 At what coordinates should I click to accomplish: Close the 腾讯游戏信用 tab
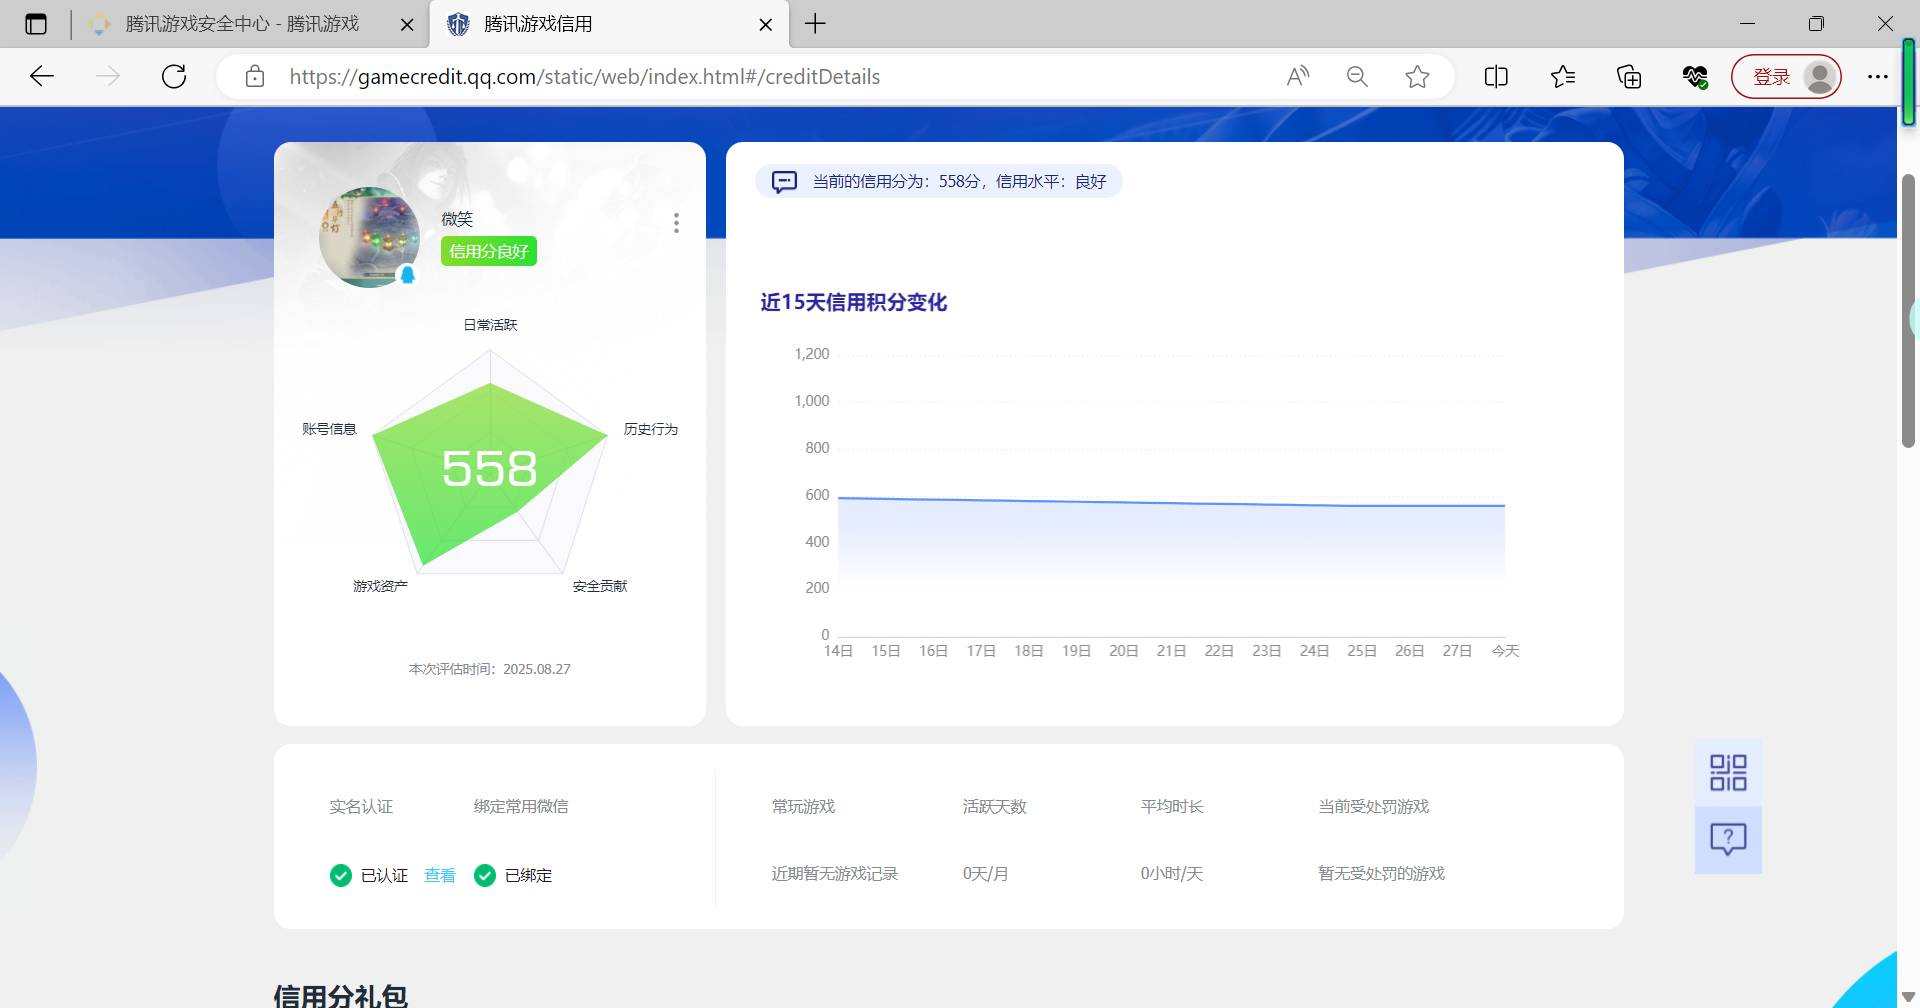766,25
